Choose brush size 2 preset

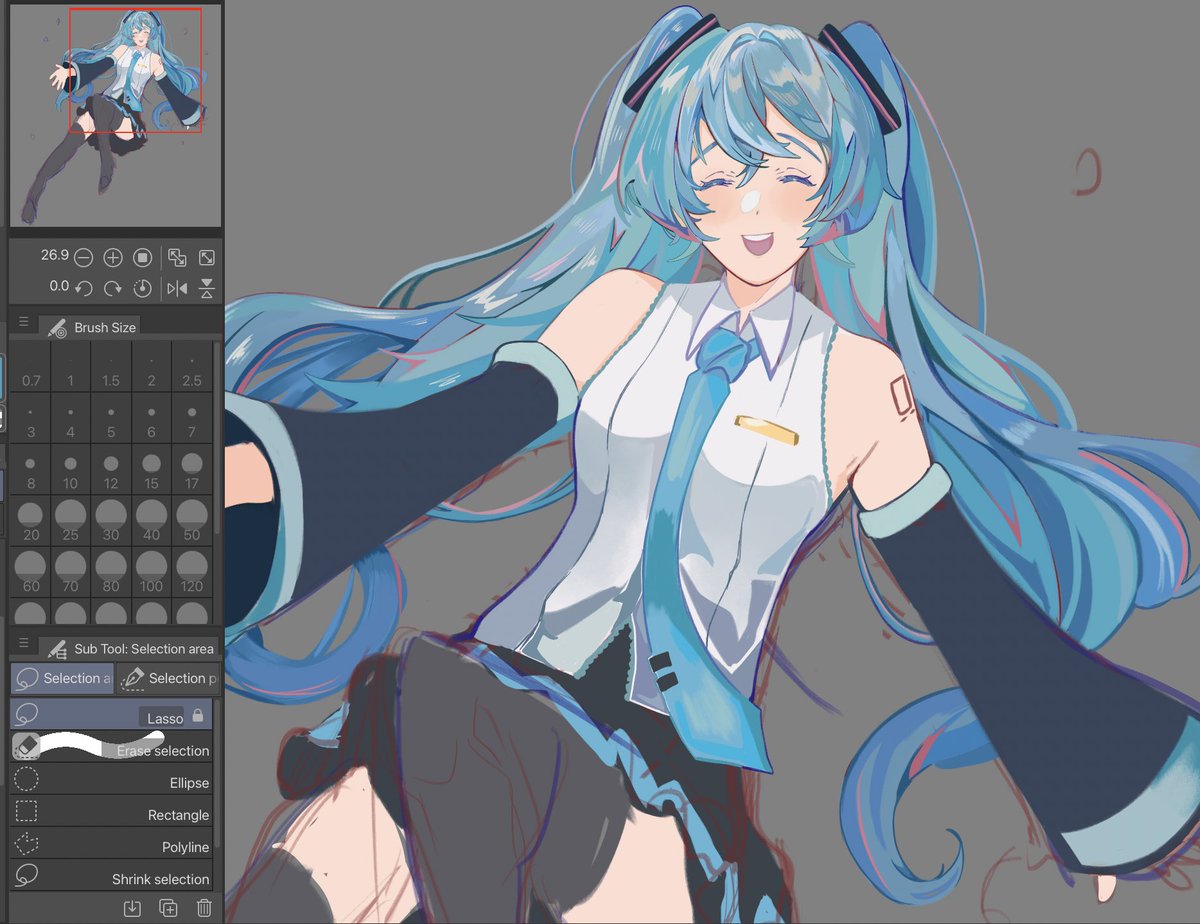[x=151, y=367]
